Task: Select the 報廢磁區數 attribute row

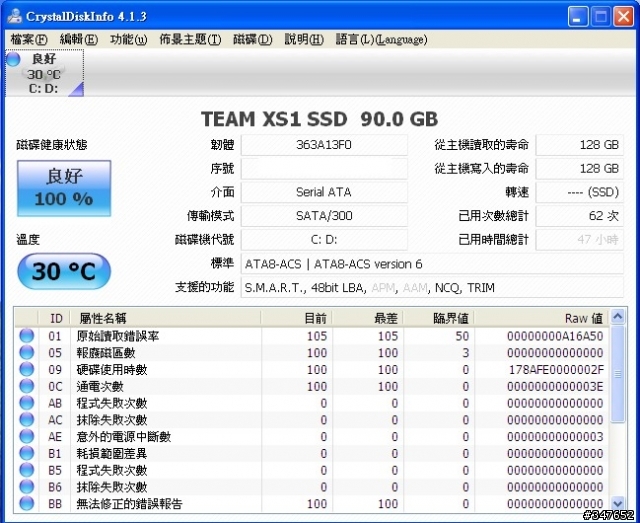Action: point(312,353)
